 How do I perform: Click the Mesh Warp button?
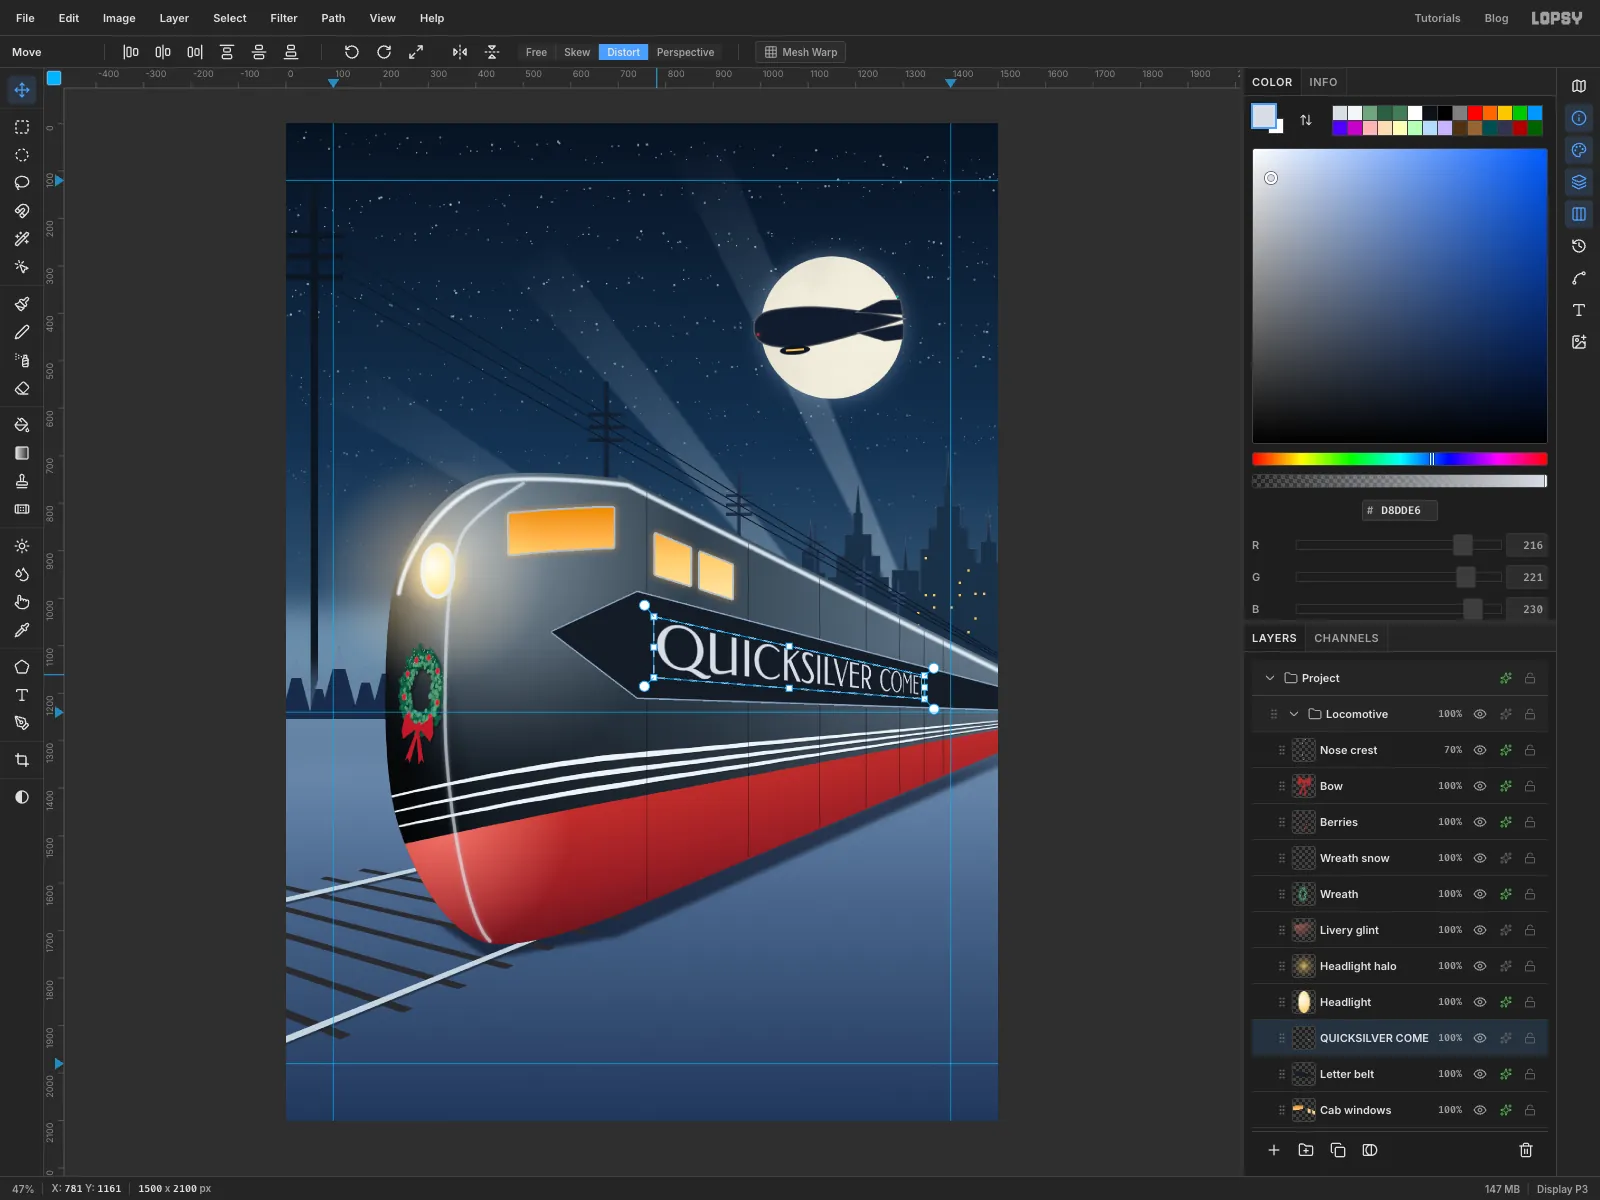coord(801,52)
